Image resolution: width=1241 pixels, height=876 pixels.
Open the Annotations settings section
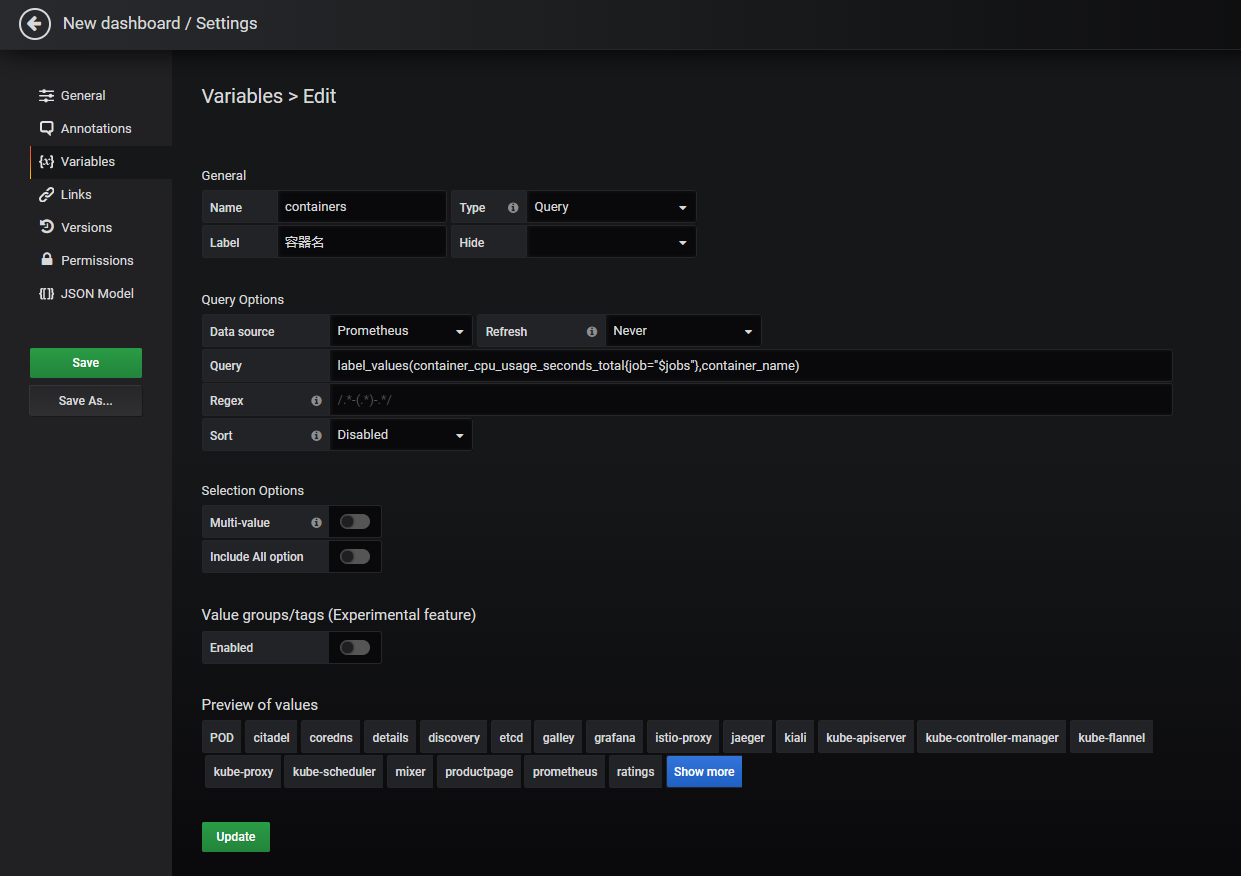click(x=96, y=128)
